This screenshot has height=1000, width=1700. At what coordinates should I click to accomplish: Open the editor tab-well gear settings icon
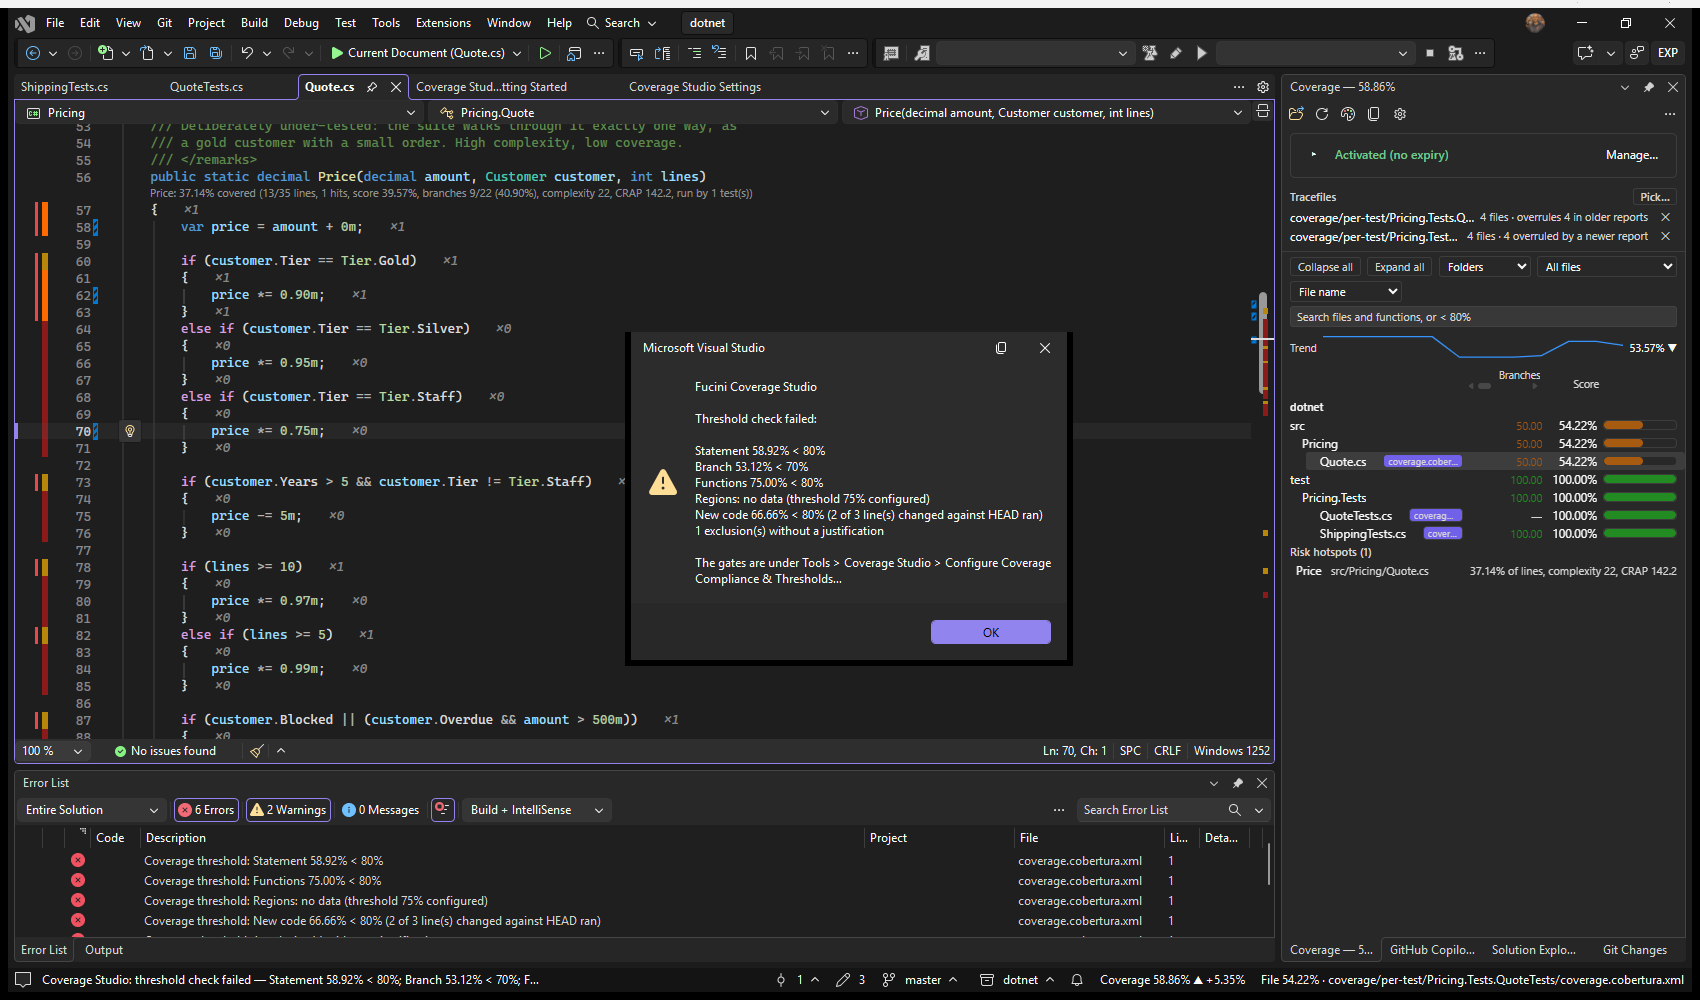coord(1263,87)
